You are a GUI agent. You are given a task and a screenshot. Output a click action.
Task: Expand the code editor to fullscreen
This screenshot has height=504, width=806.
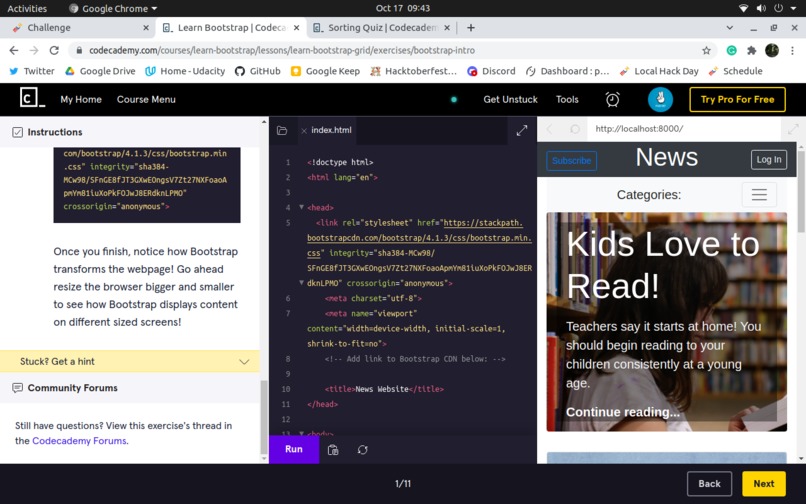click(522, 131)
